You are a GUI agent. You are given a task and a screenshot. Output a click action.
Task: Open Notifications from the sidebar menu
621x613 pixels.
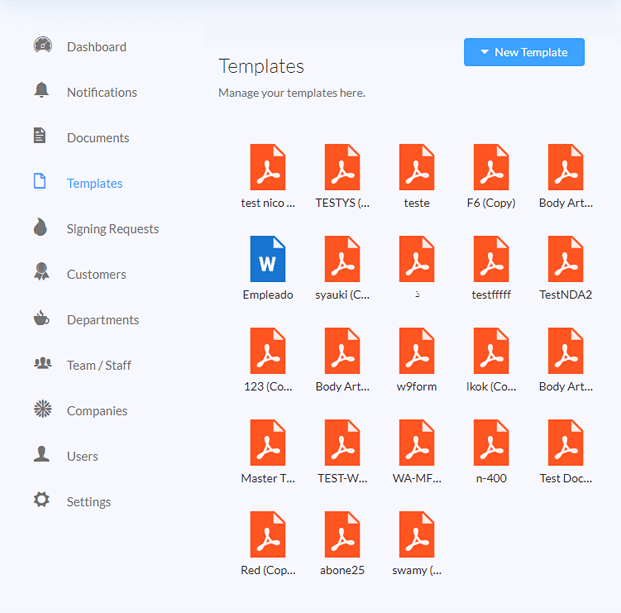(x=102, y=92)
